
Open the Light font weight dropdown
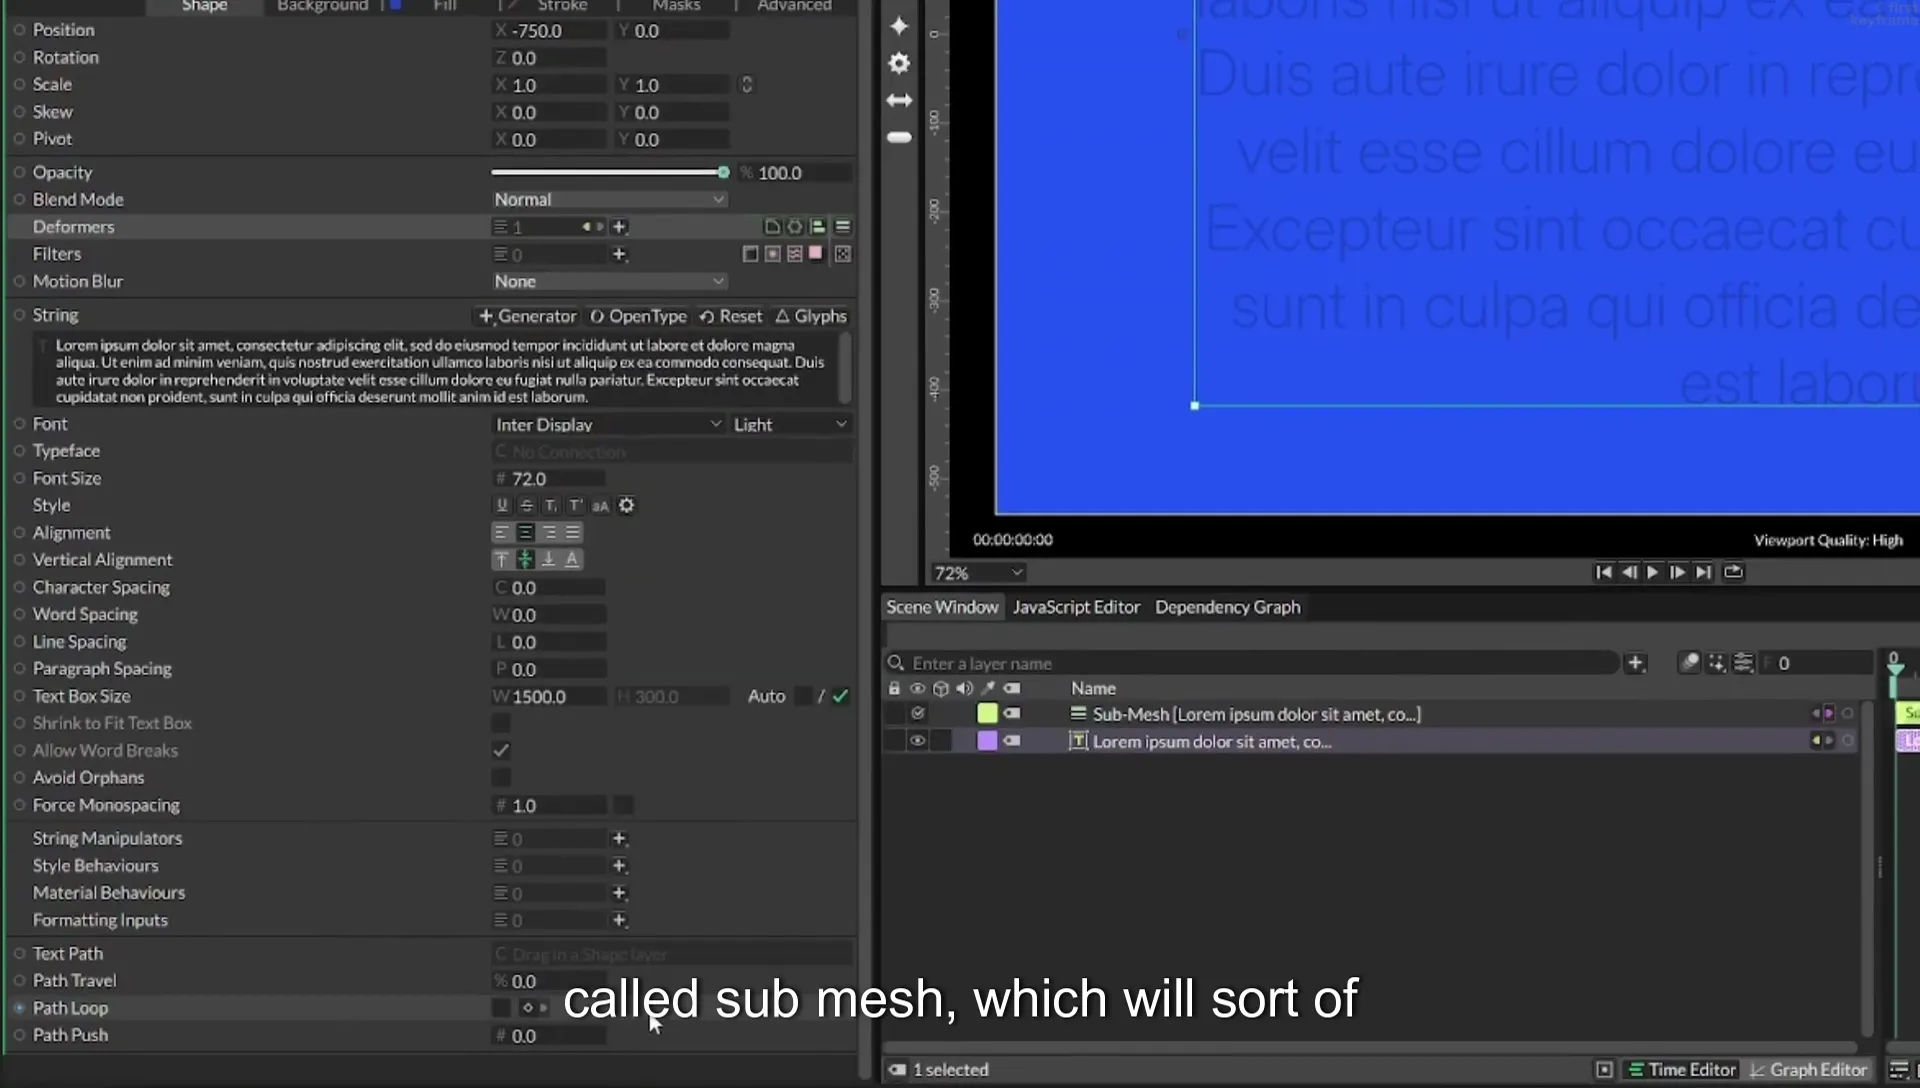coord(790,425)
